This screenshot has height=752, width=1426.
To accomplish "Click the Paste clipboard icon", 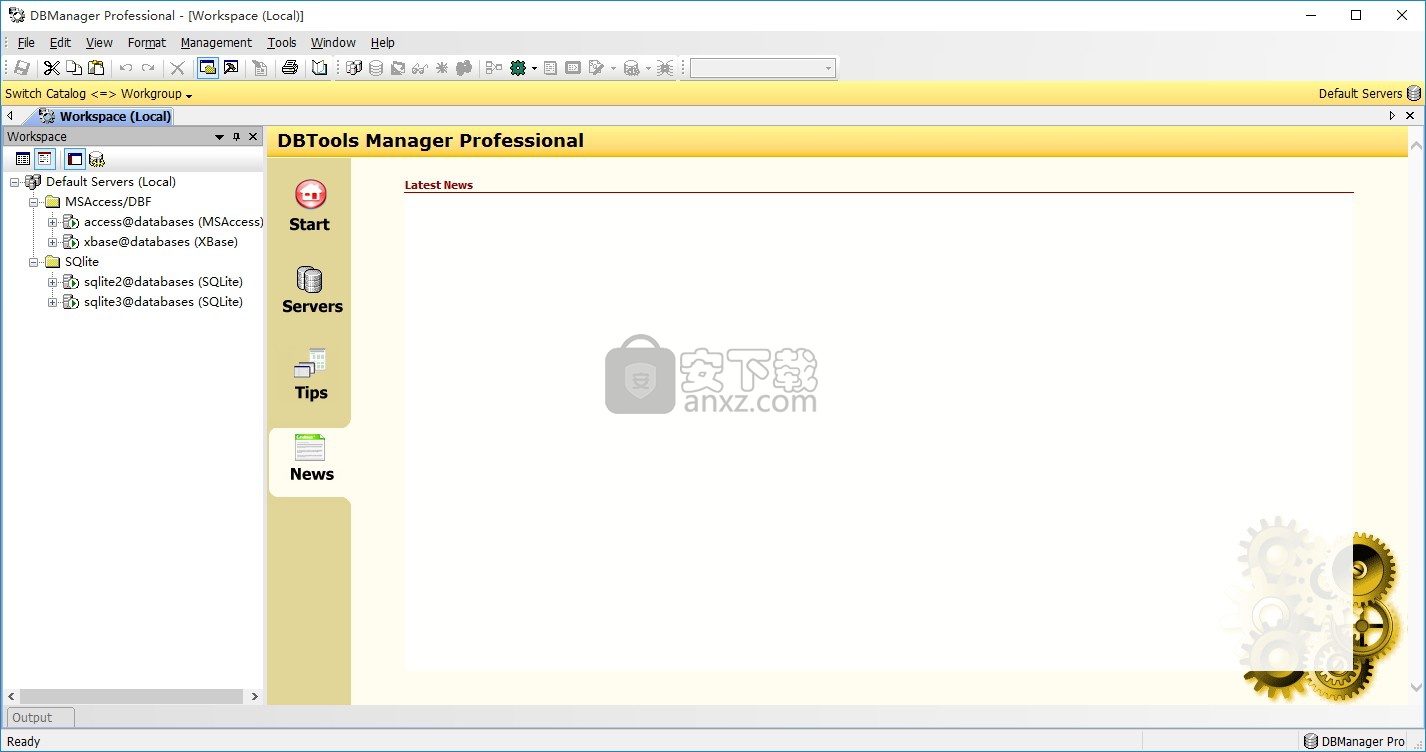I will [96, 68].
